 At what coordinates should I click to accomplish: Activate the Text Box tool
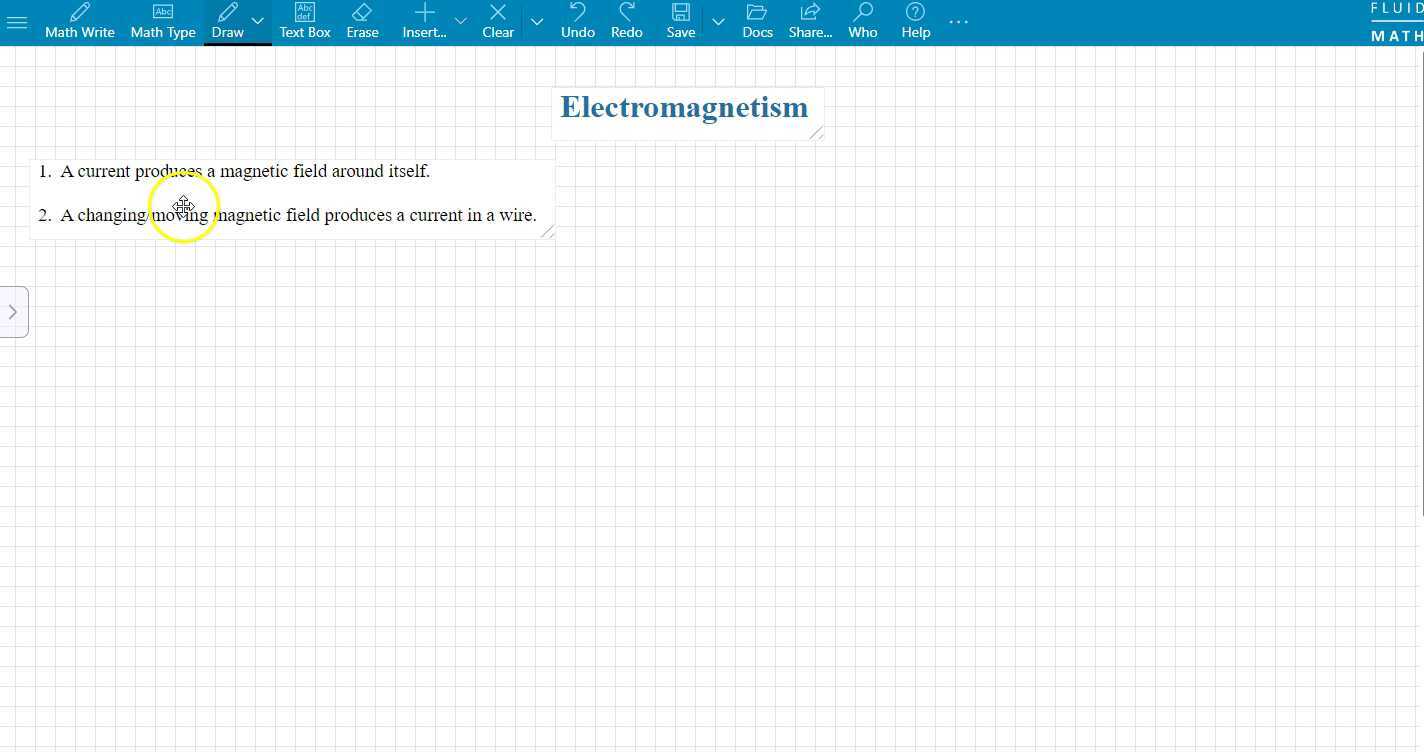[304, 21]
